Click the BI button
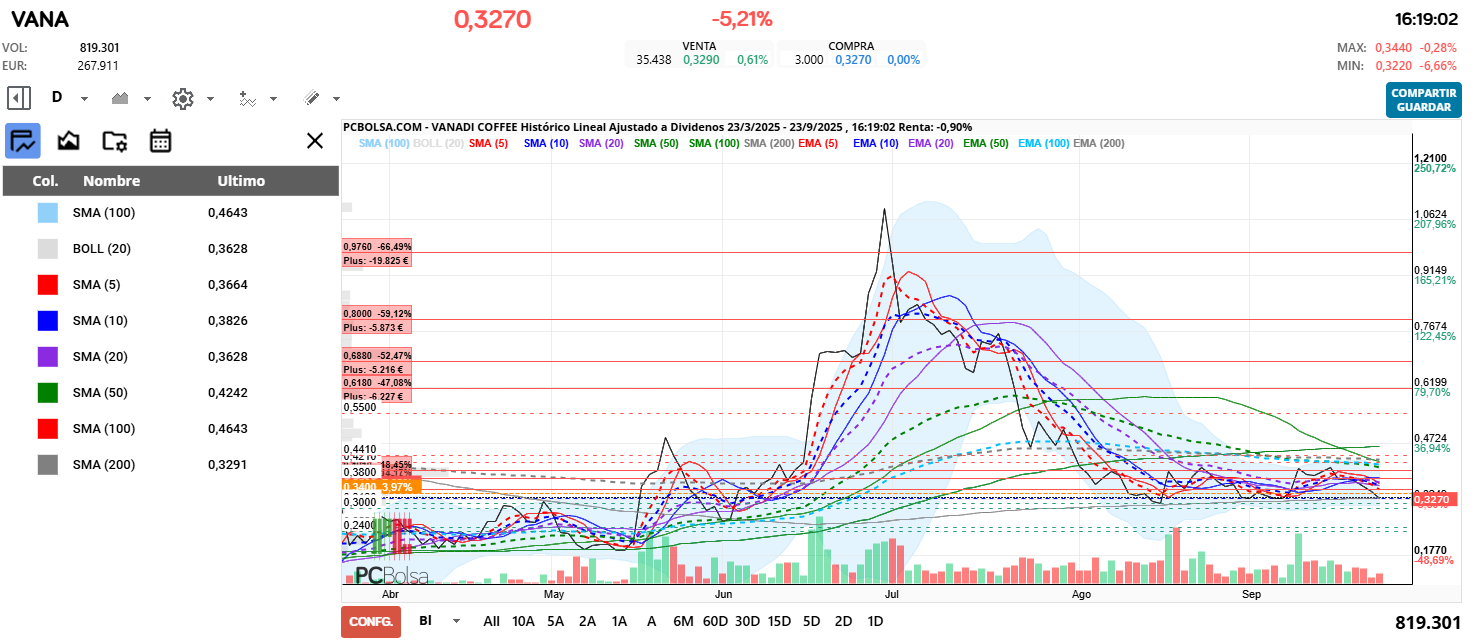 (425, 621)
